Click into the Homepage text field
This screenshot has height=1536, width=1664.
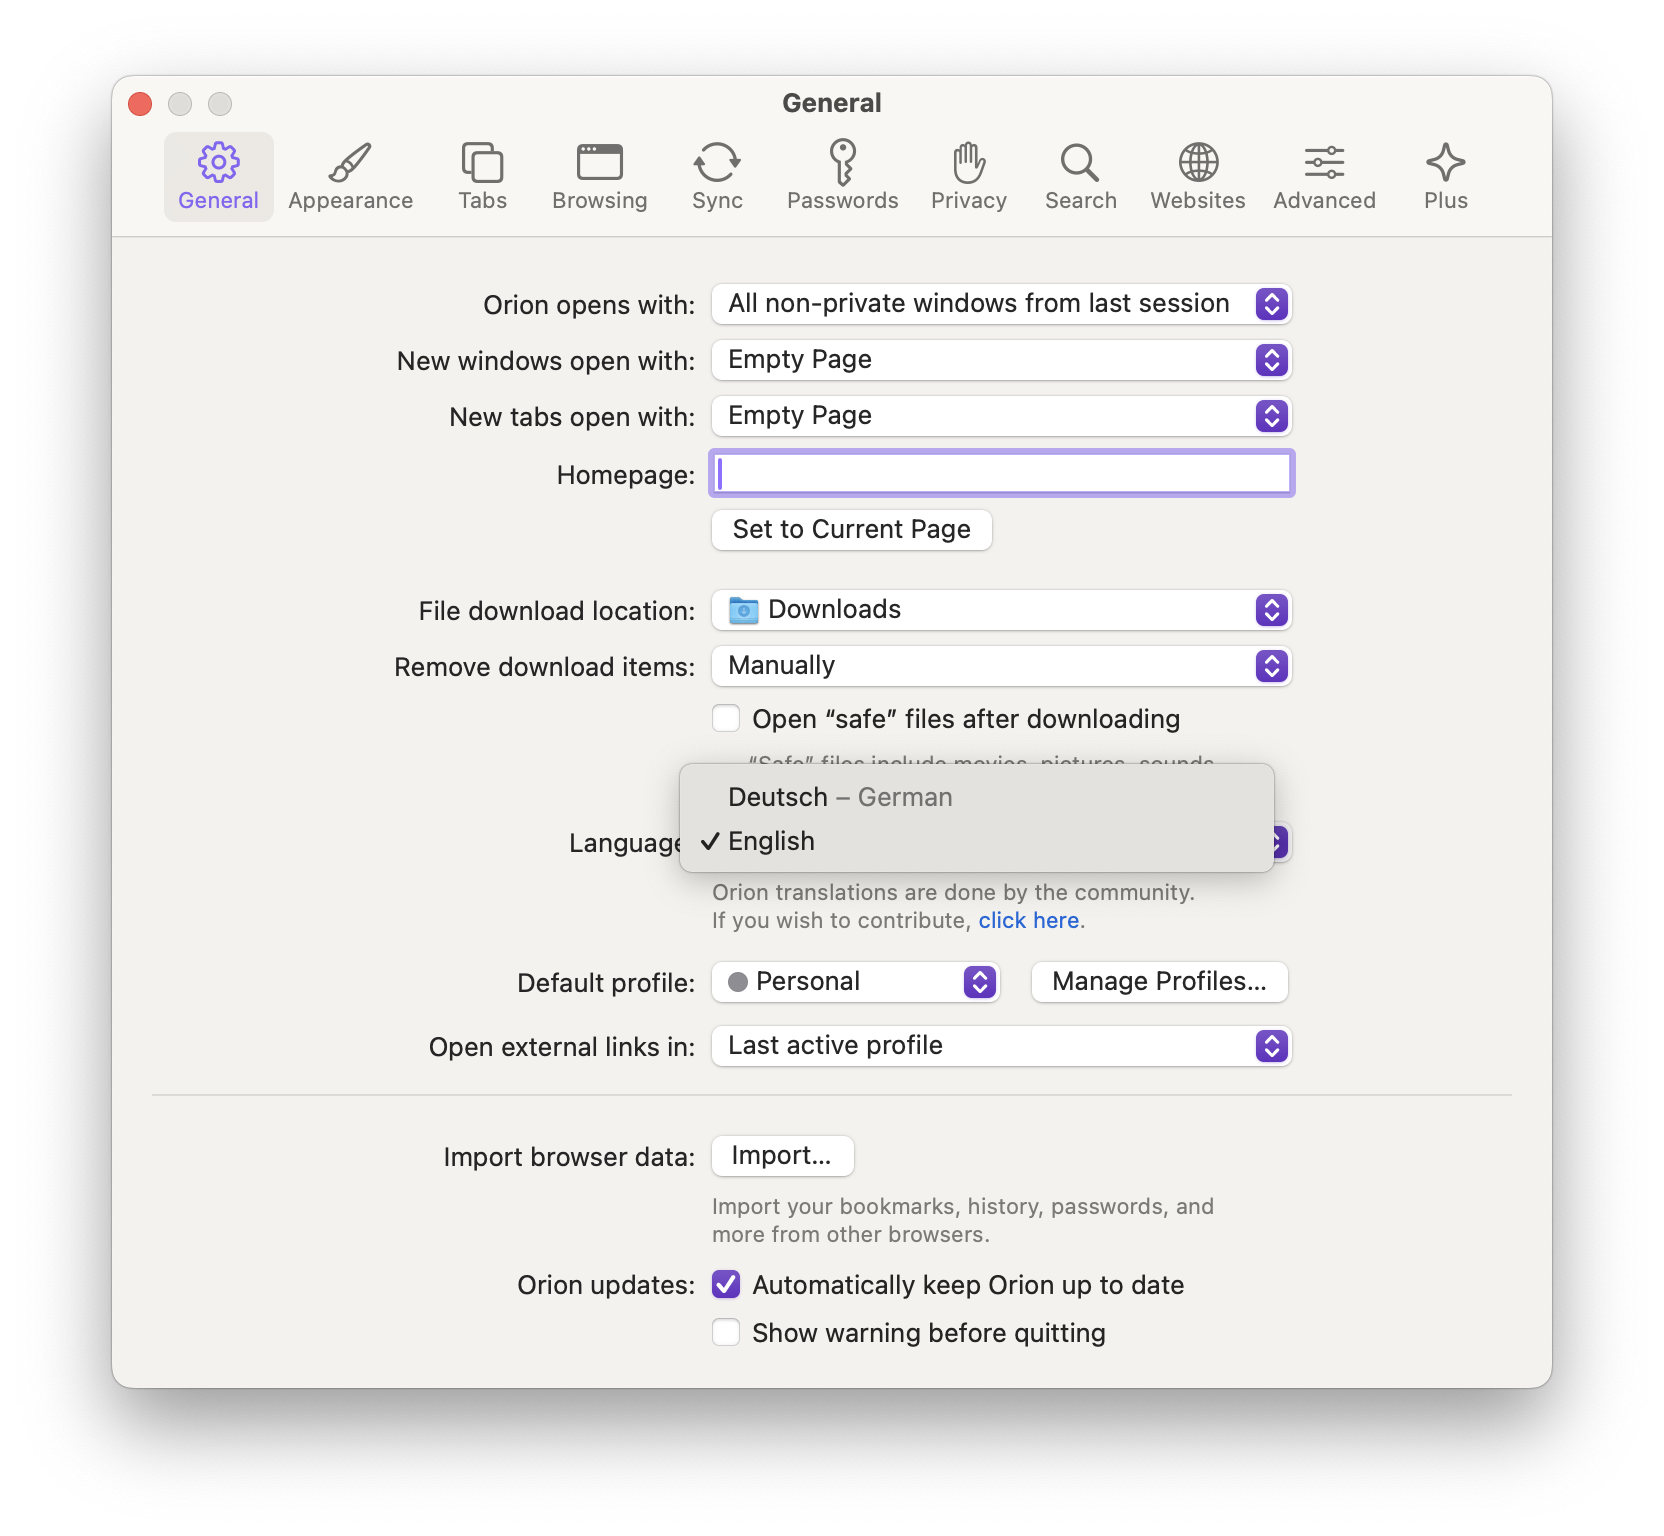[x=1001, y=474]
